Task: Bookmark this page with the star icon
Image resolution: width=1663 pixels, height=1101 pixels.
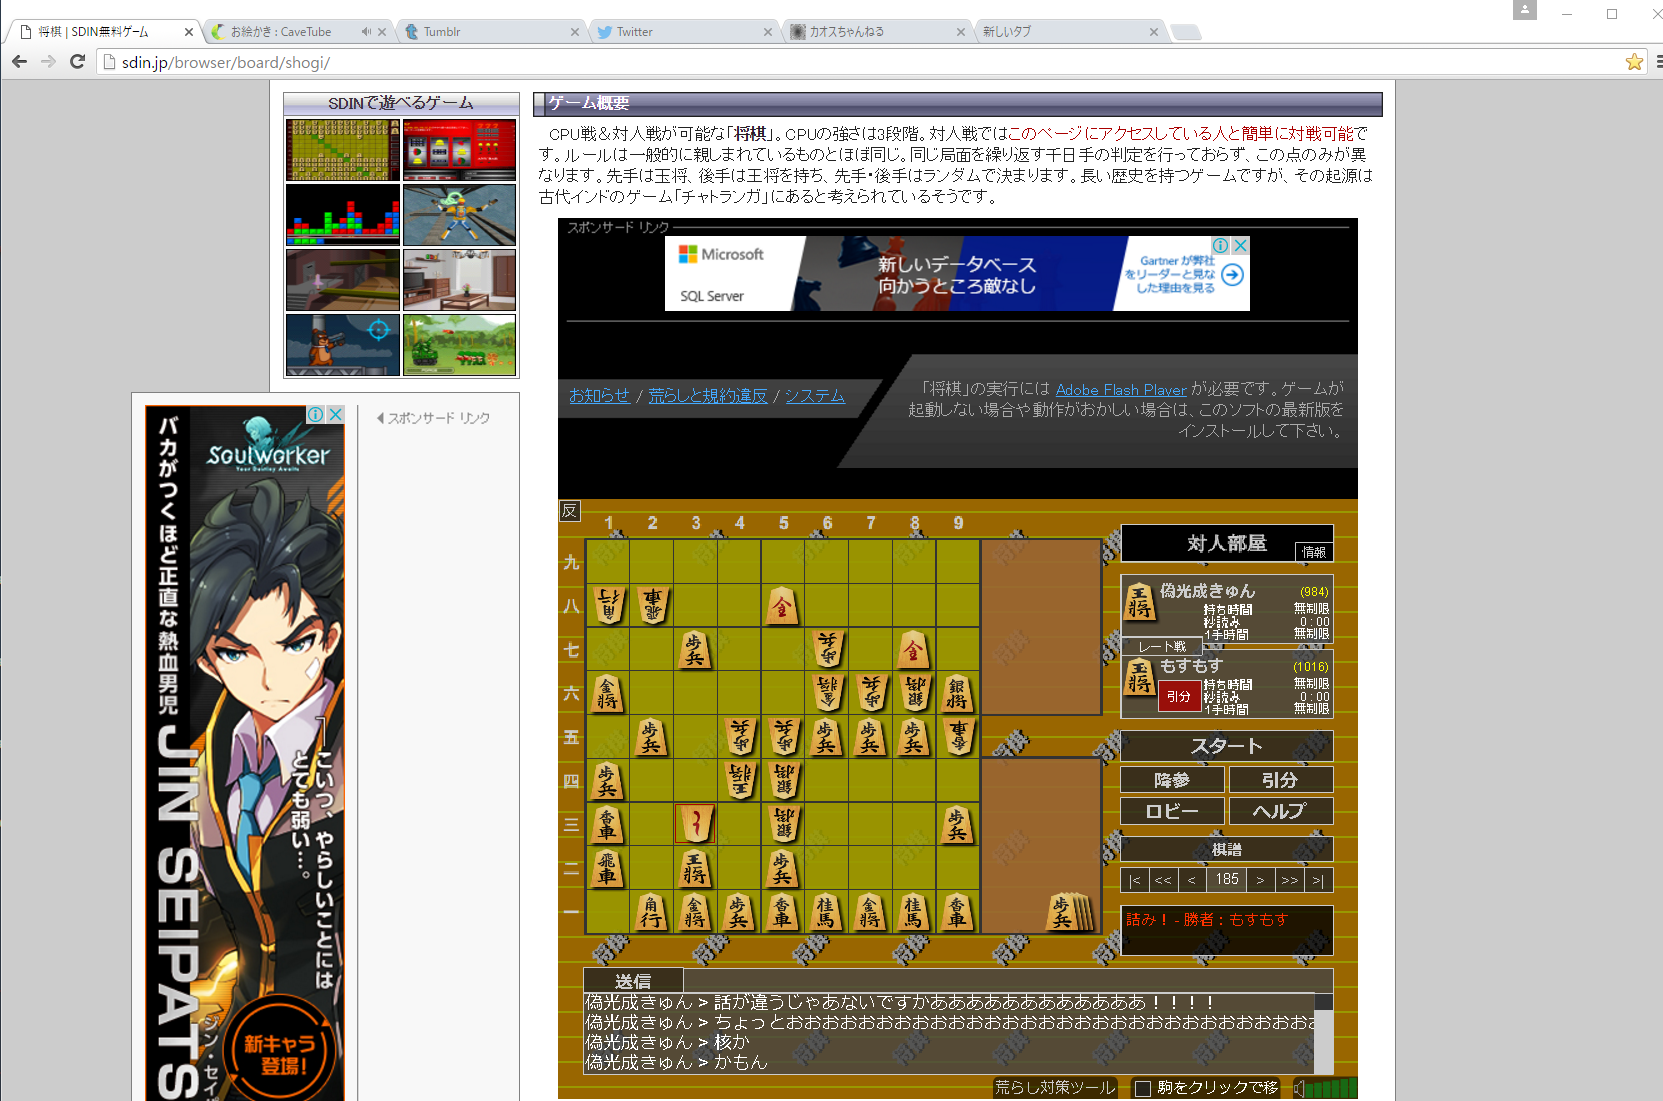Action: (x=1634, y=62)
